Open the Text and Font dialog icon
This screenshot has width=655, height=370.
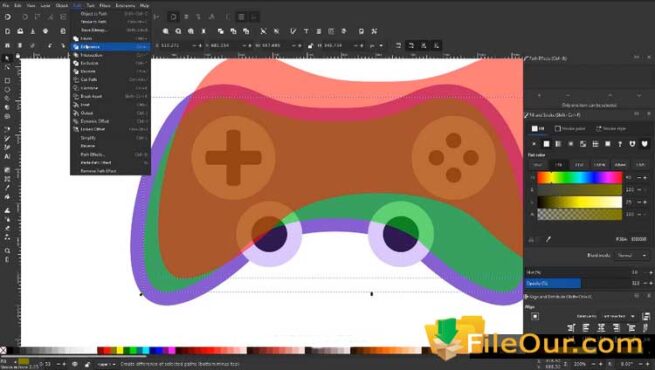306,31
